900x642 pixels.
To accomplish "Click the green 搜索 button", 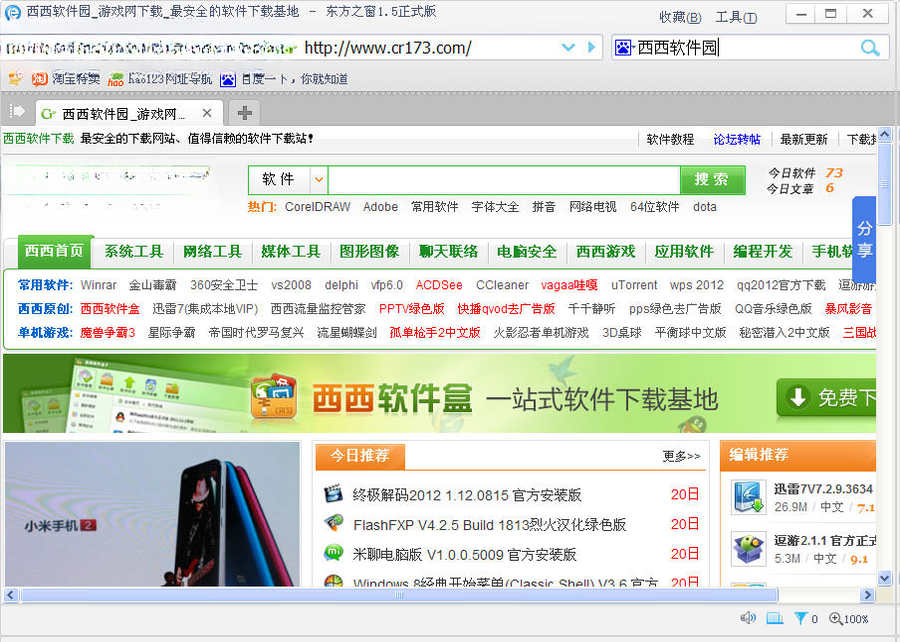I will (x=712, y=180).
